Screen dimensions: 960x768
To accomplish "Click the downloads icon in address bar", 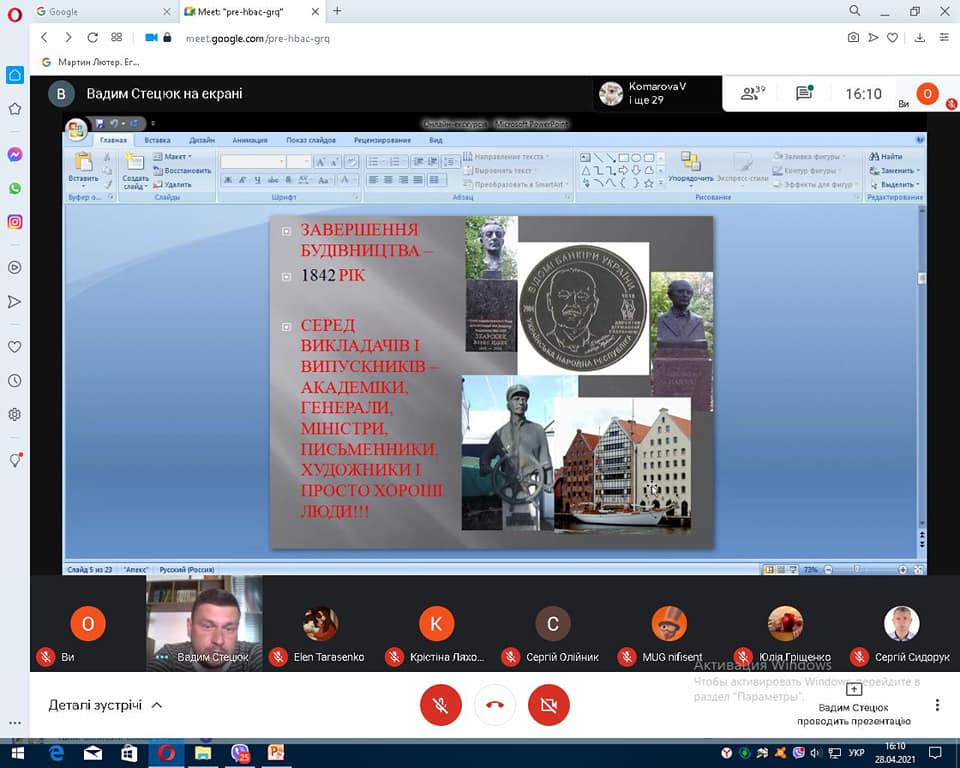I will [943, 38].
